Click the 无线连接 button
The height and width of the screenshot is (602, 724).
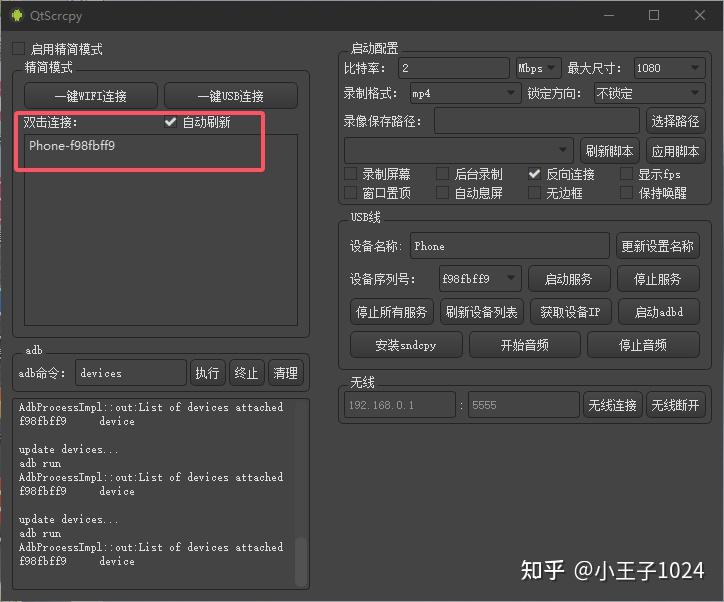tap(612, 405)
